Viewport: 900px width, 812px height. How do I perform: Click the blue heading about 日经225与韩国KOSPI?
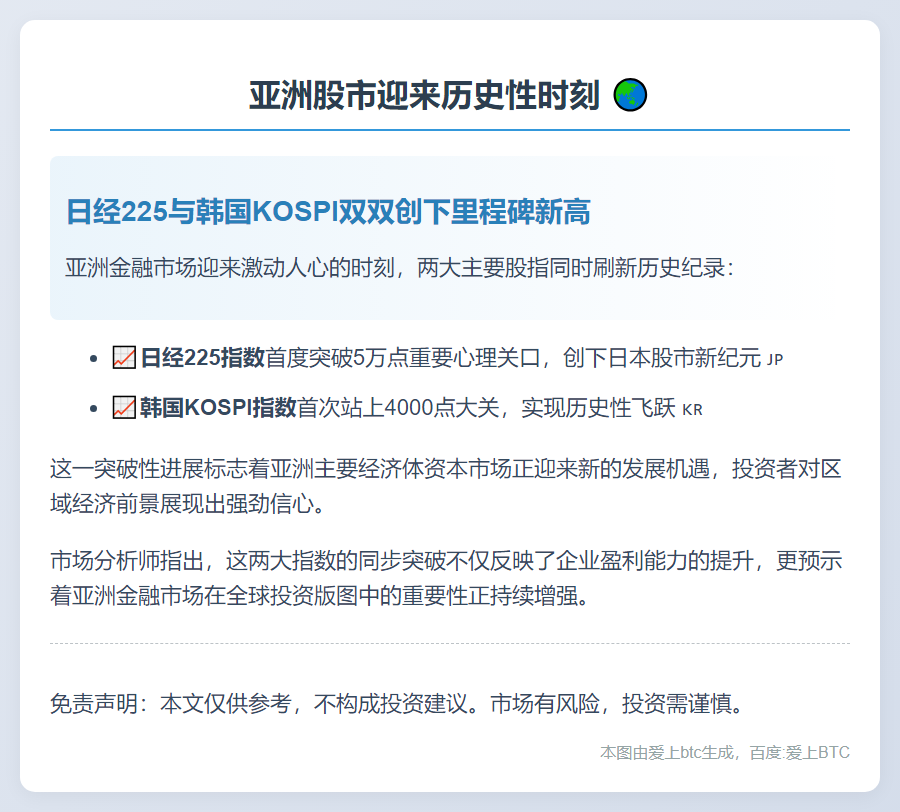(x=328, y=212)
